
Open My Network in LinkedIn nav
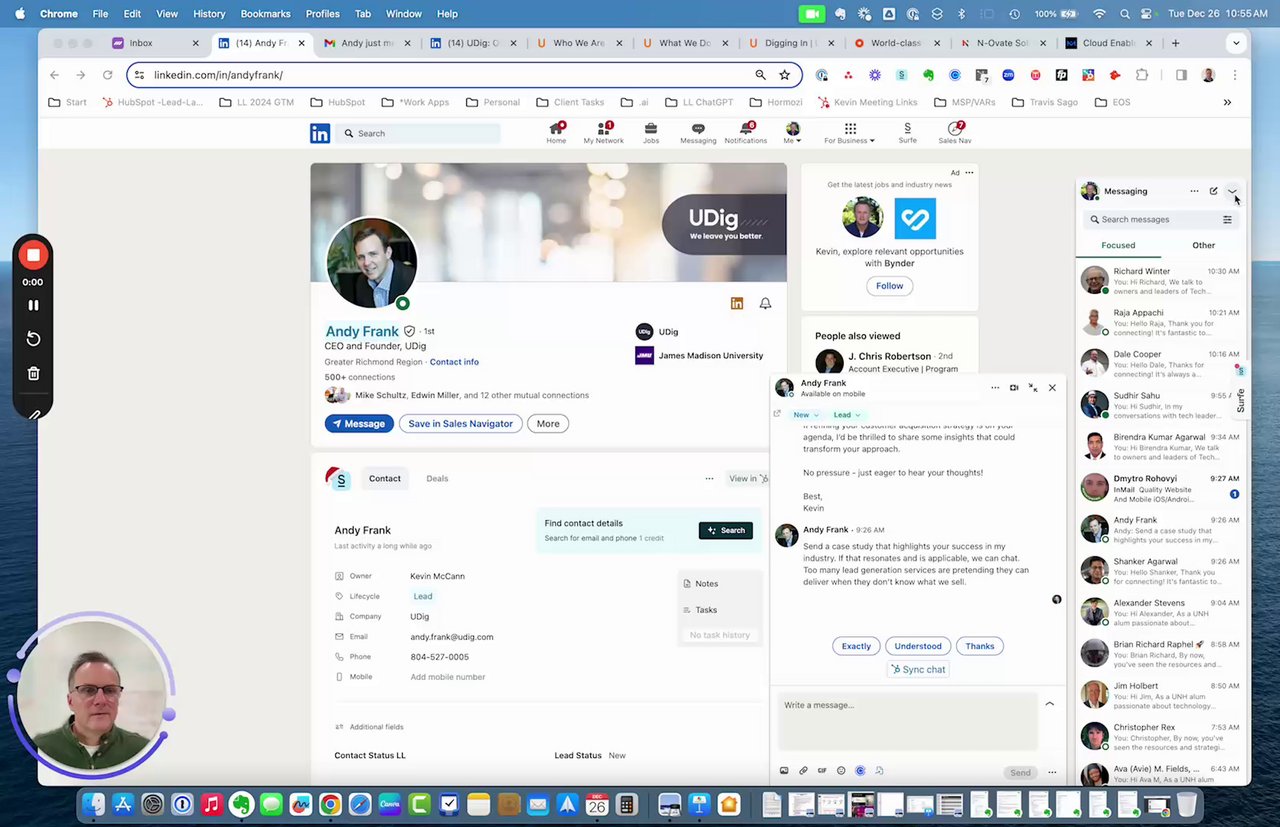pos(603,133)
